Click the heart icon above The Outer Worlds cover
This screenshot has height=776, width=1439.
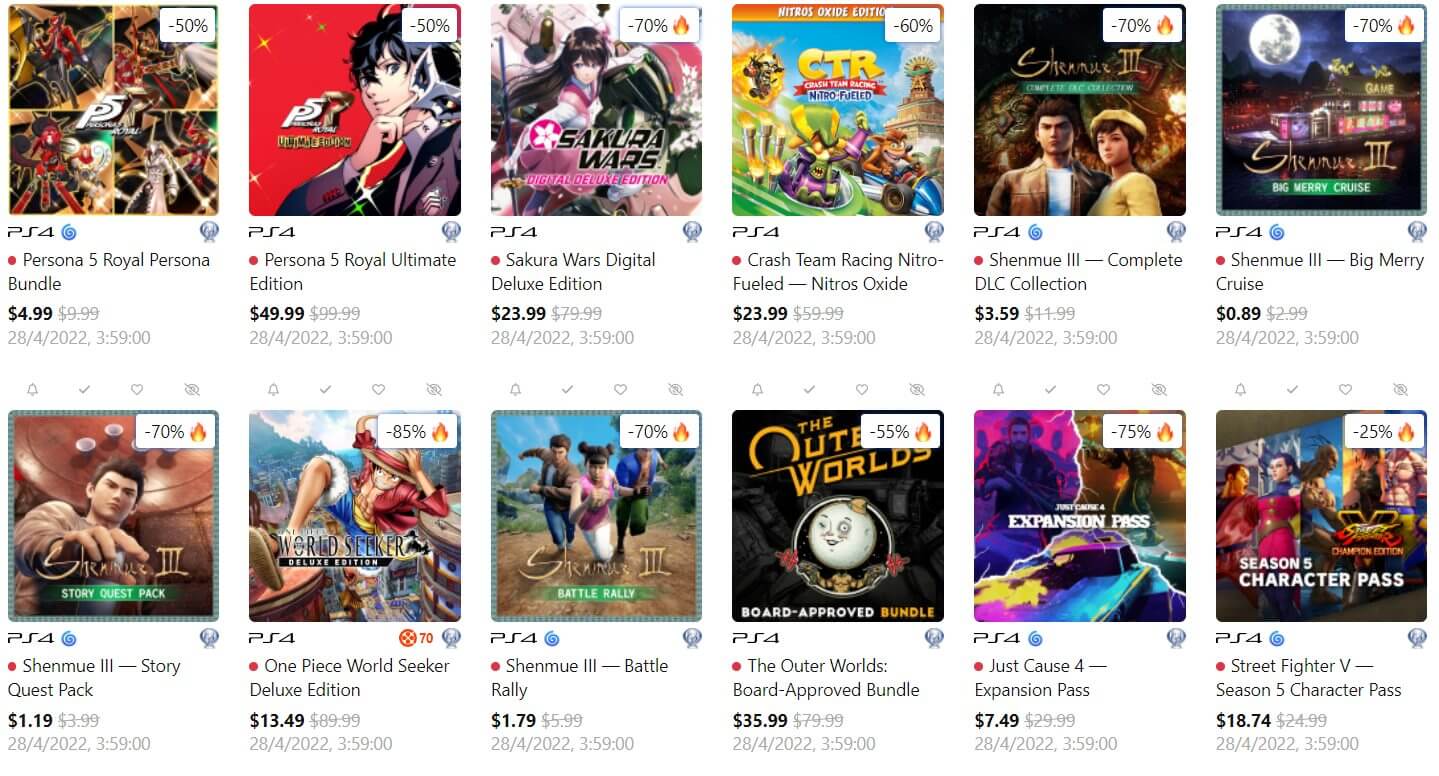pos(862,389)
